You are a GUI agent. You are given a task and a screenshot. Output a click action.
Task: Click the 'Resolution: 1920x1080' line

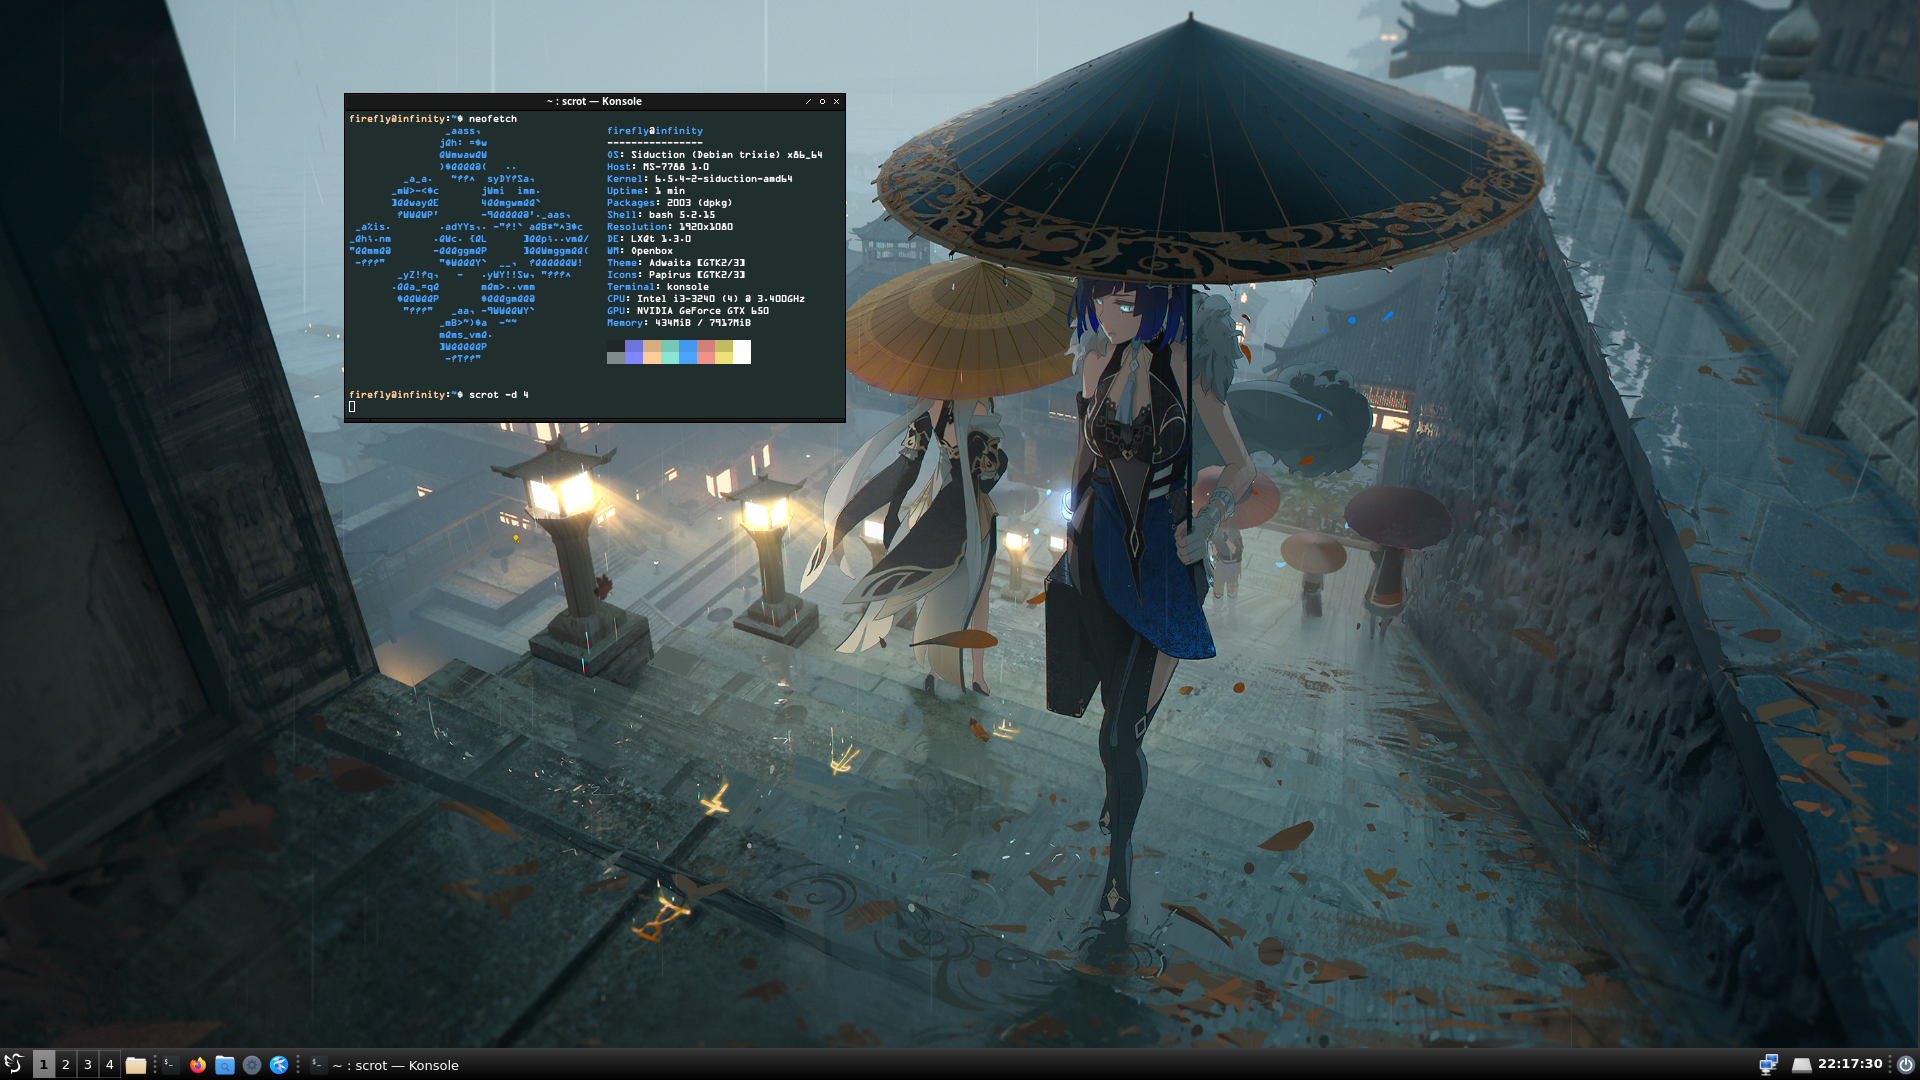coord(670,227)
